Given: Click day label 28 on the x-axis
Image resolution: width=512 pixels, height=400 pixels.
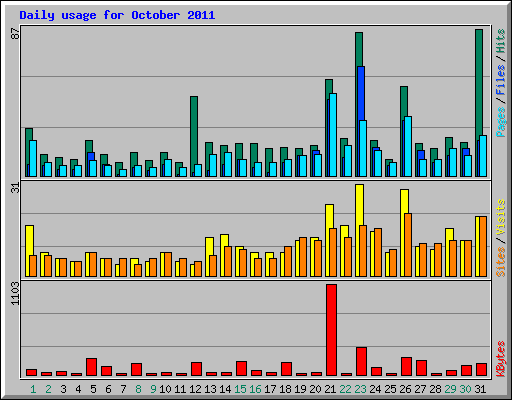Looking at the screenshot, I should 435,389.
